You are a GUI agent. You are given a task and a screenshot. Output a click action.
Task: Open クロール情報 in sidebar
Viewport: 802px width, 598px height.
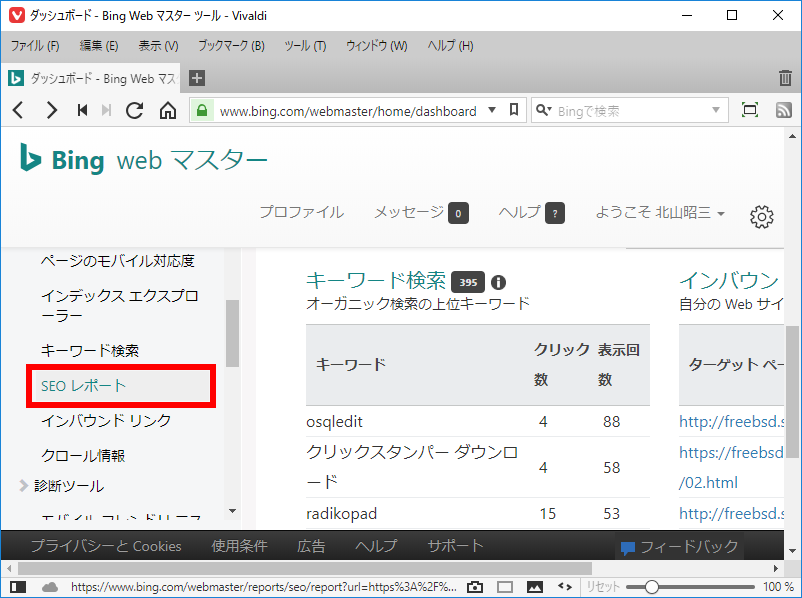pyautogui.click(x=83, y=455)
